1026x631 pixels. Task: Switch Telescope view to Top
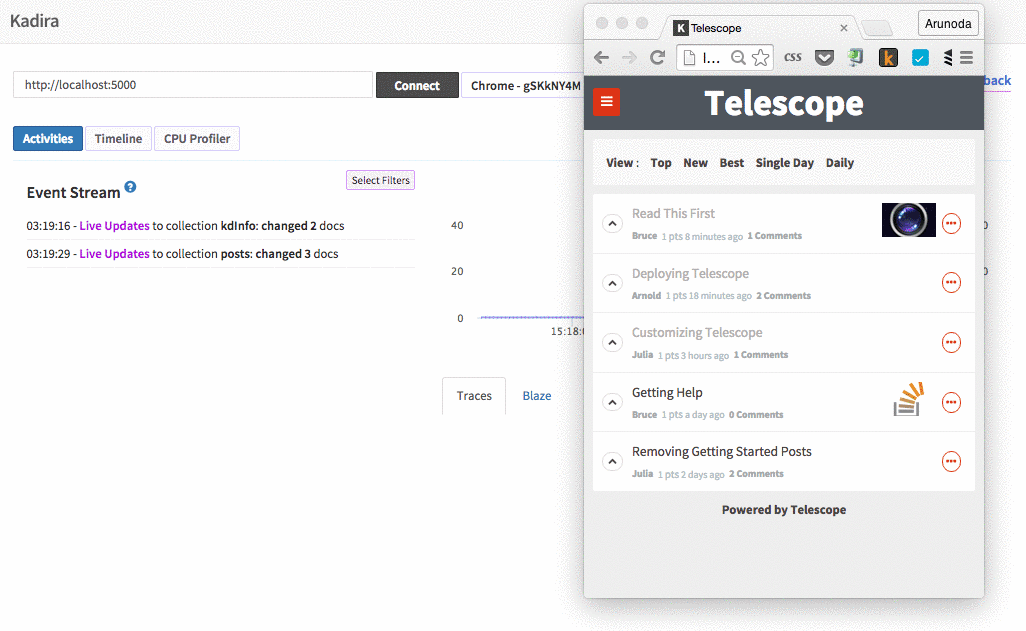pyautogui.click(x=660, y=163)
